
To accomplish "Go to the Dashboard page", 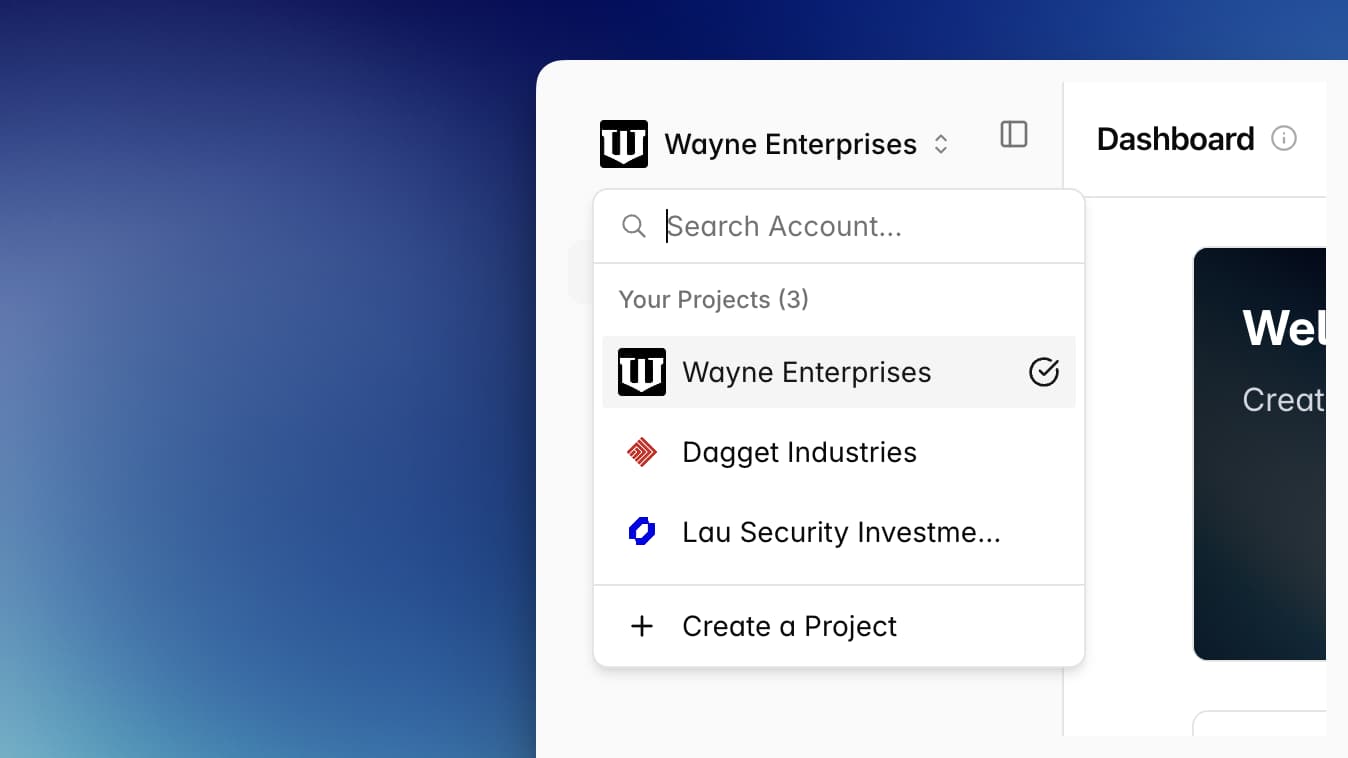I will click(x=1175, y=138).
